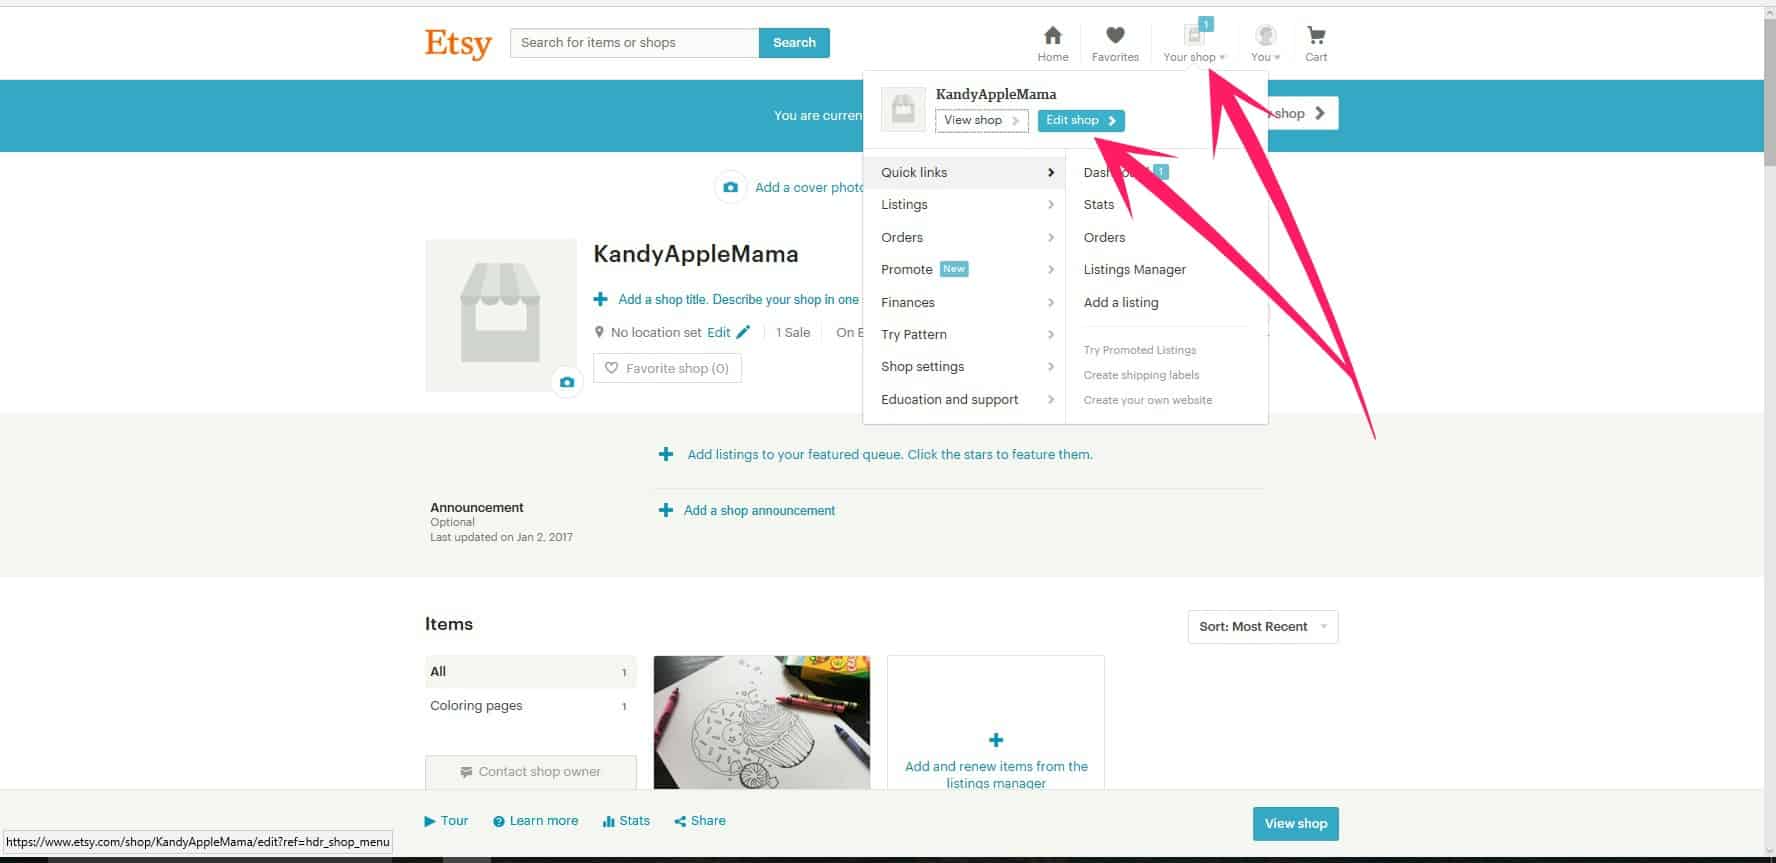Expand Quick links submenu
Screen dimensions: 1776x863
click(x=965, y=172)
